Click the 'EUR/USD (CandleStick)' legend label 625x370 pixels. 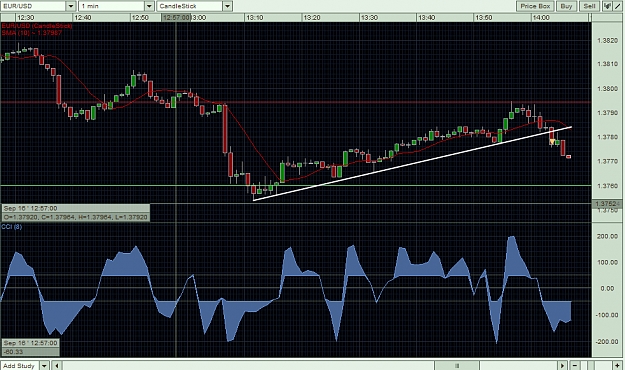(x=37, y=26)
